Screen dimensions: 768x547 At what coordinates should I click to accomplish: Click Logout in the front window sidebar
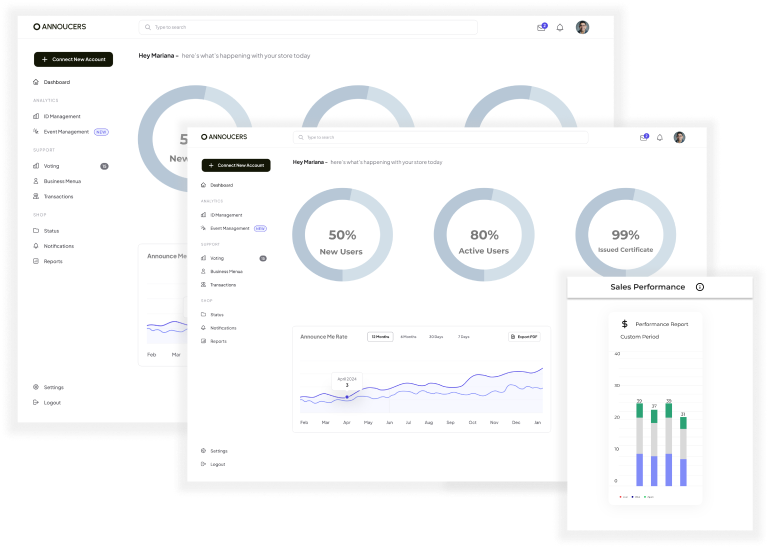[217, 464]
